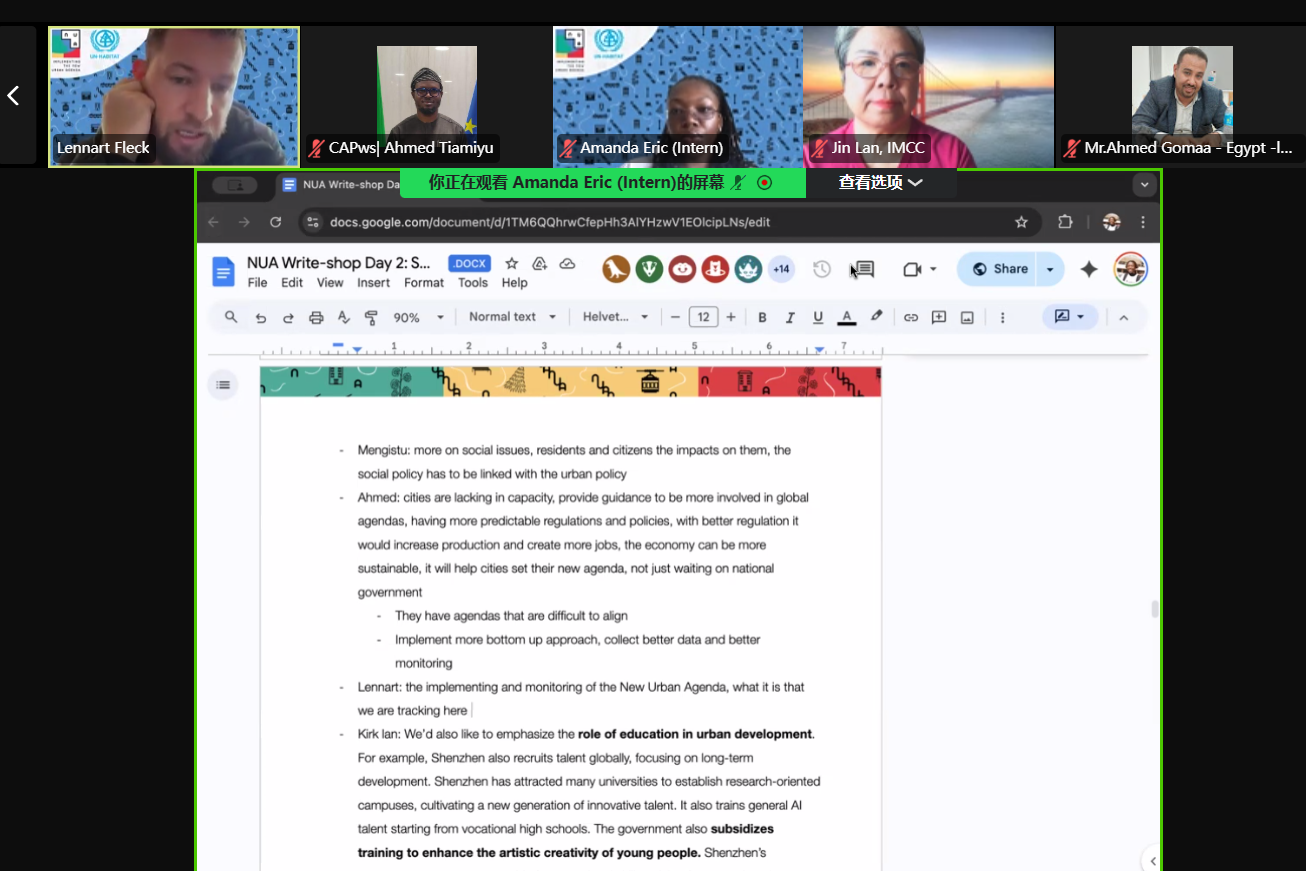
Task: Open the Format menu
Action: (424, 283)
